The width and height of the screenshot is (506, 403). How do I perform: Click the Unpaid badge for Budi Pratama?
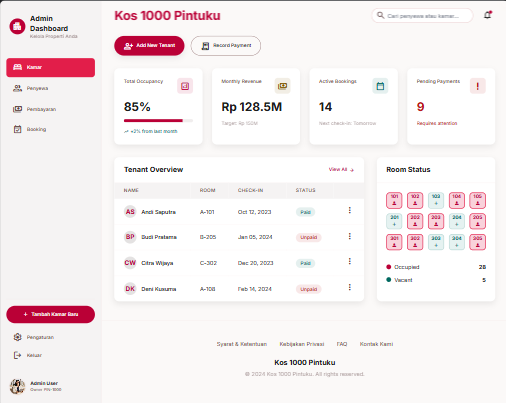pos(309,237)
